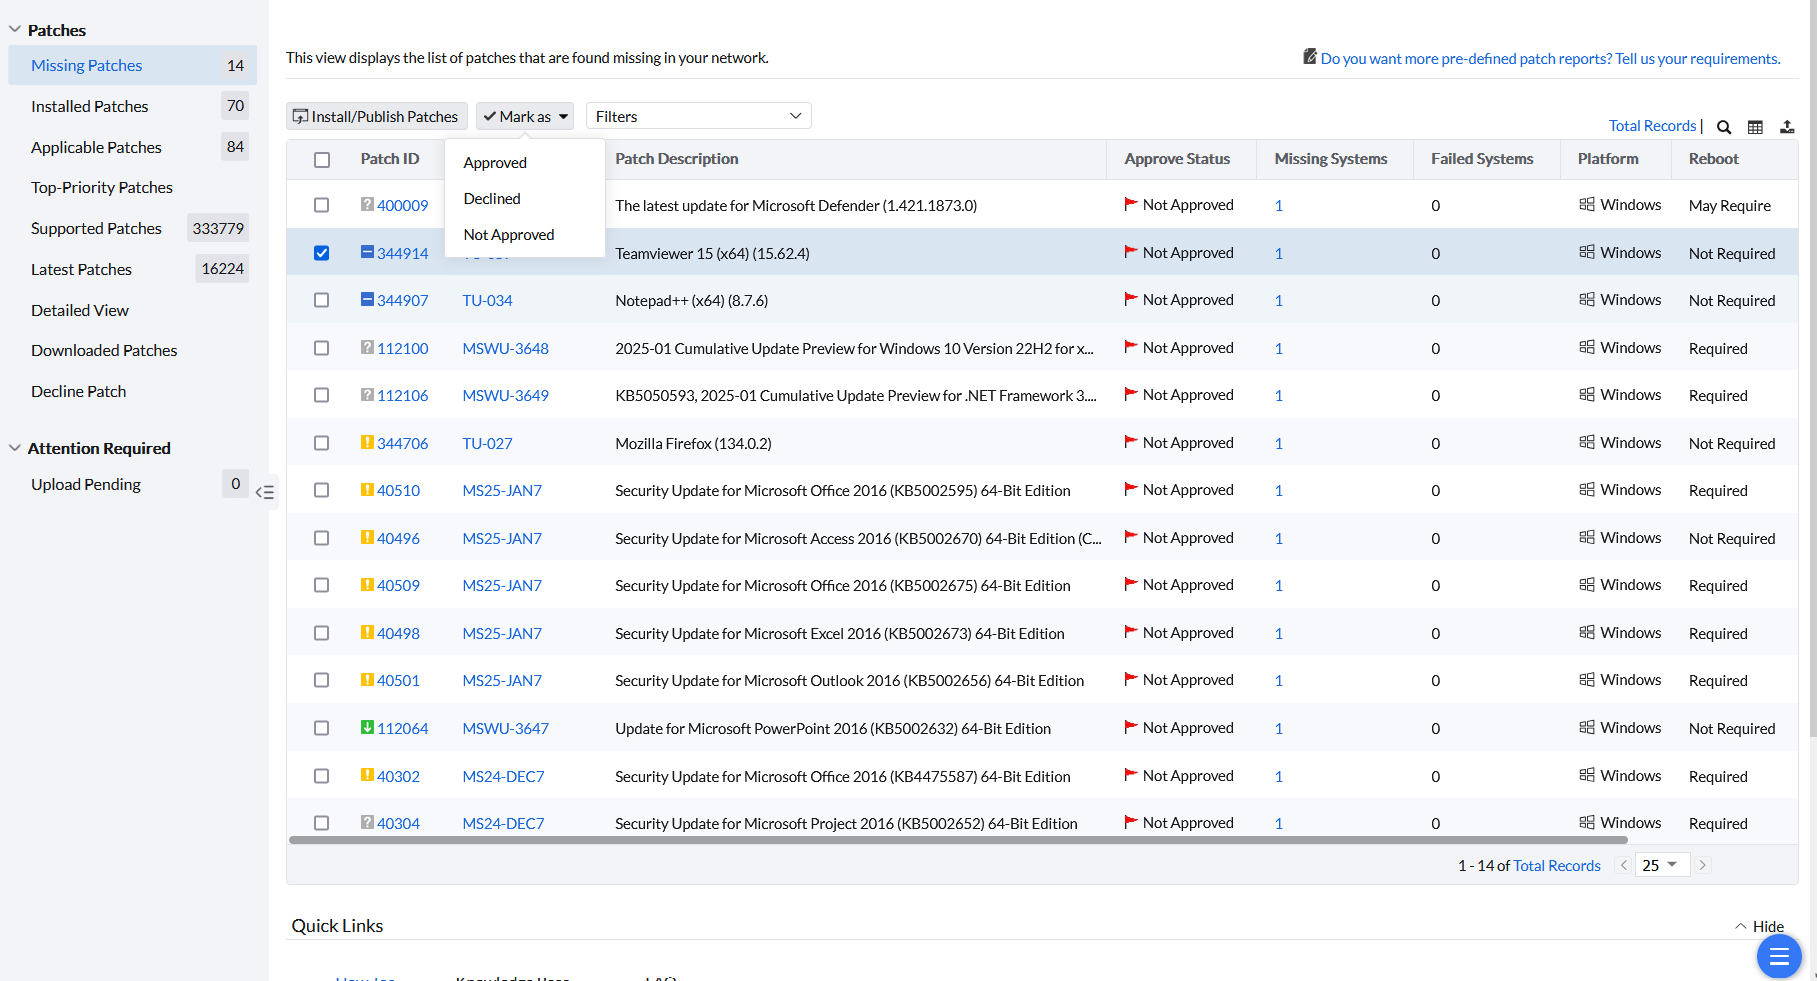Image resolution: width=1817 pixels, height=981 pixels.
Task: Click Install/Publish Patches button
Action: (x=376, y=116)
